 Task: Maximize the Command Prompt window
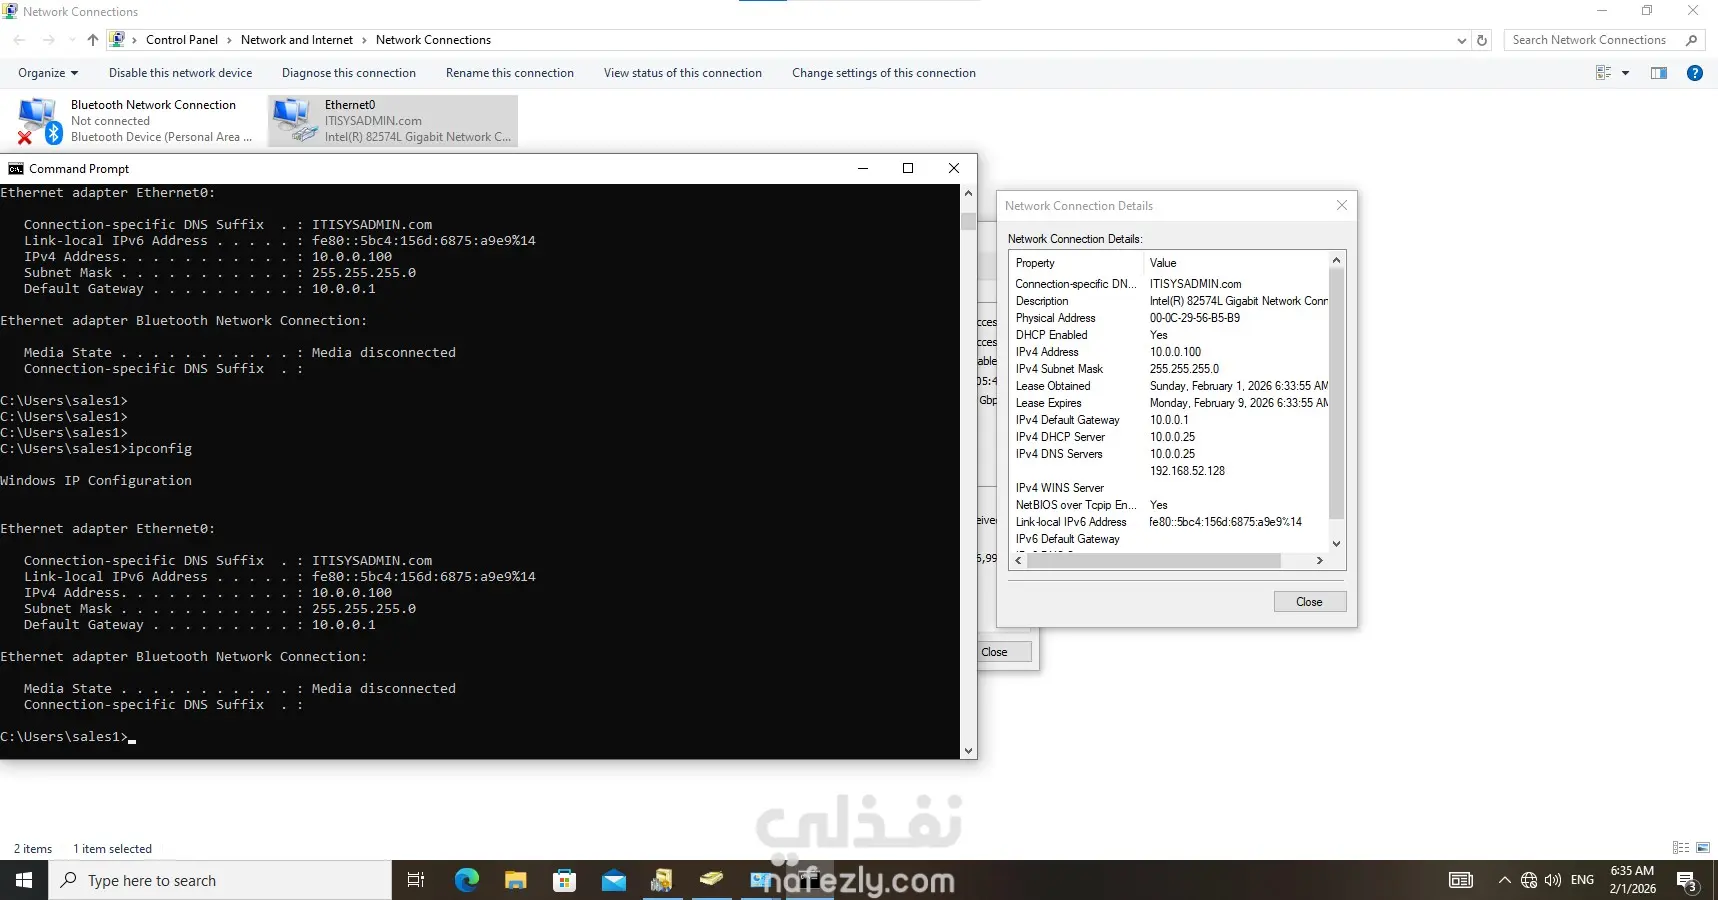coord(908,168)
